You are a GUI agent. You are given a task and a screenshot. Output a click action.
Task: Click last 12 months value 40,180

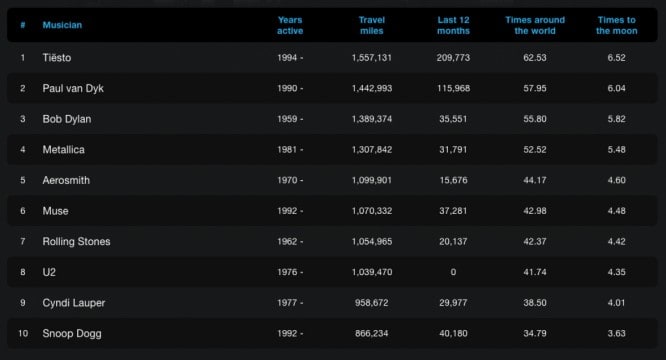tap(453, 333)
